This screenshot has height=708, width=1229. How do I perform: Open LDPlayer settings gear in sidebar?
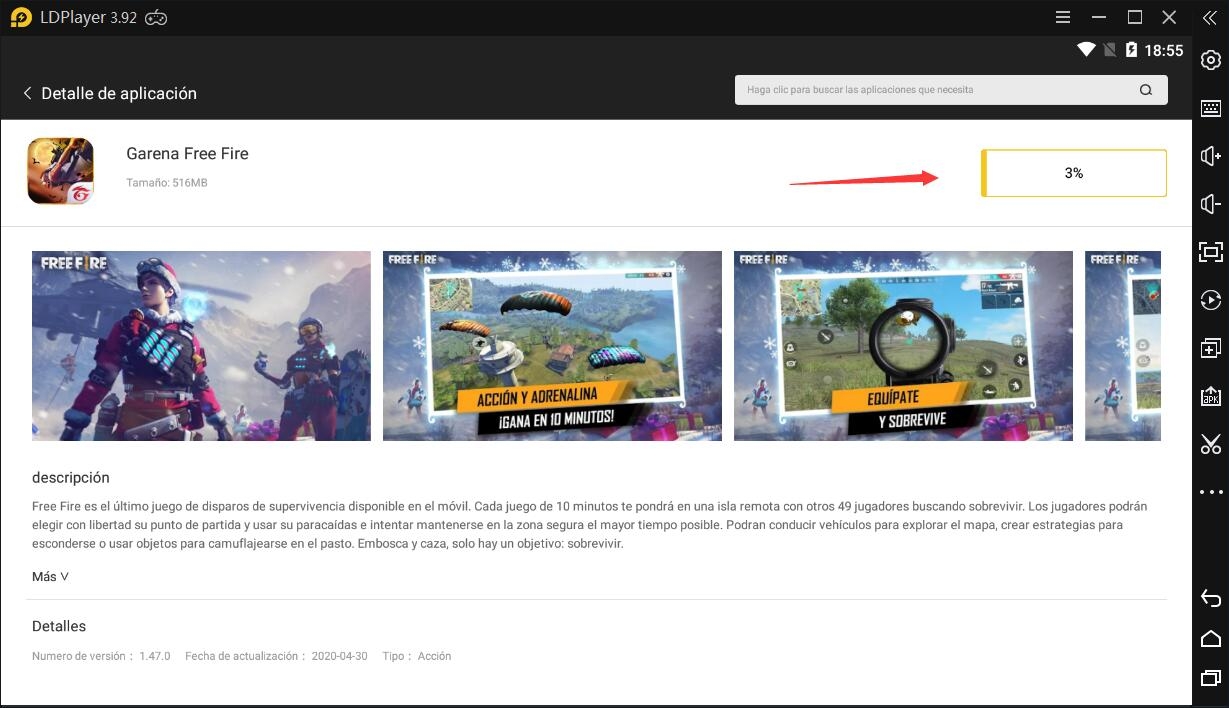(1210, 60)
